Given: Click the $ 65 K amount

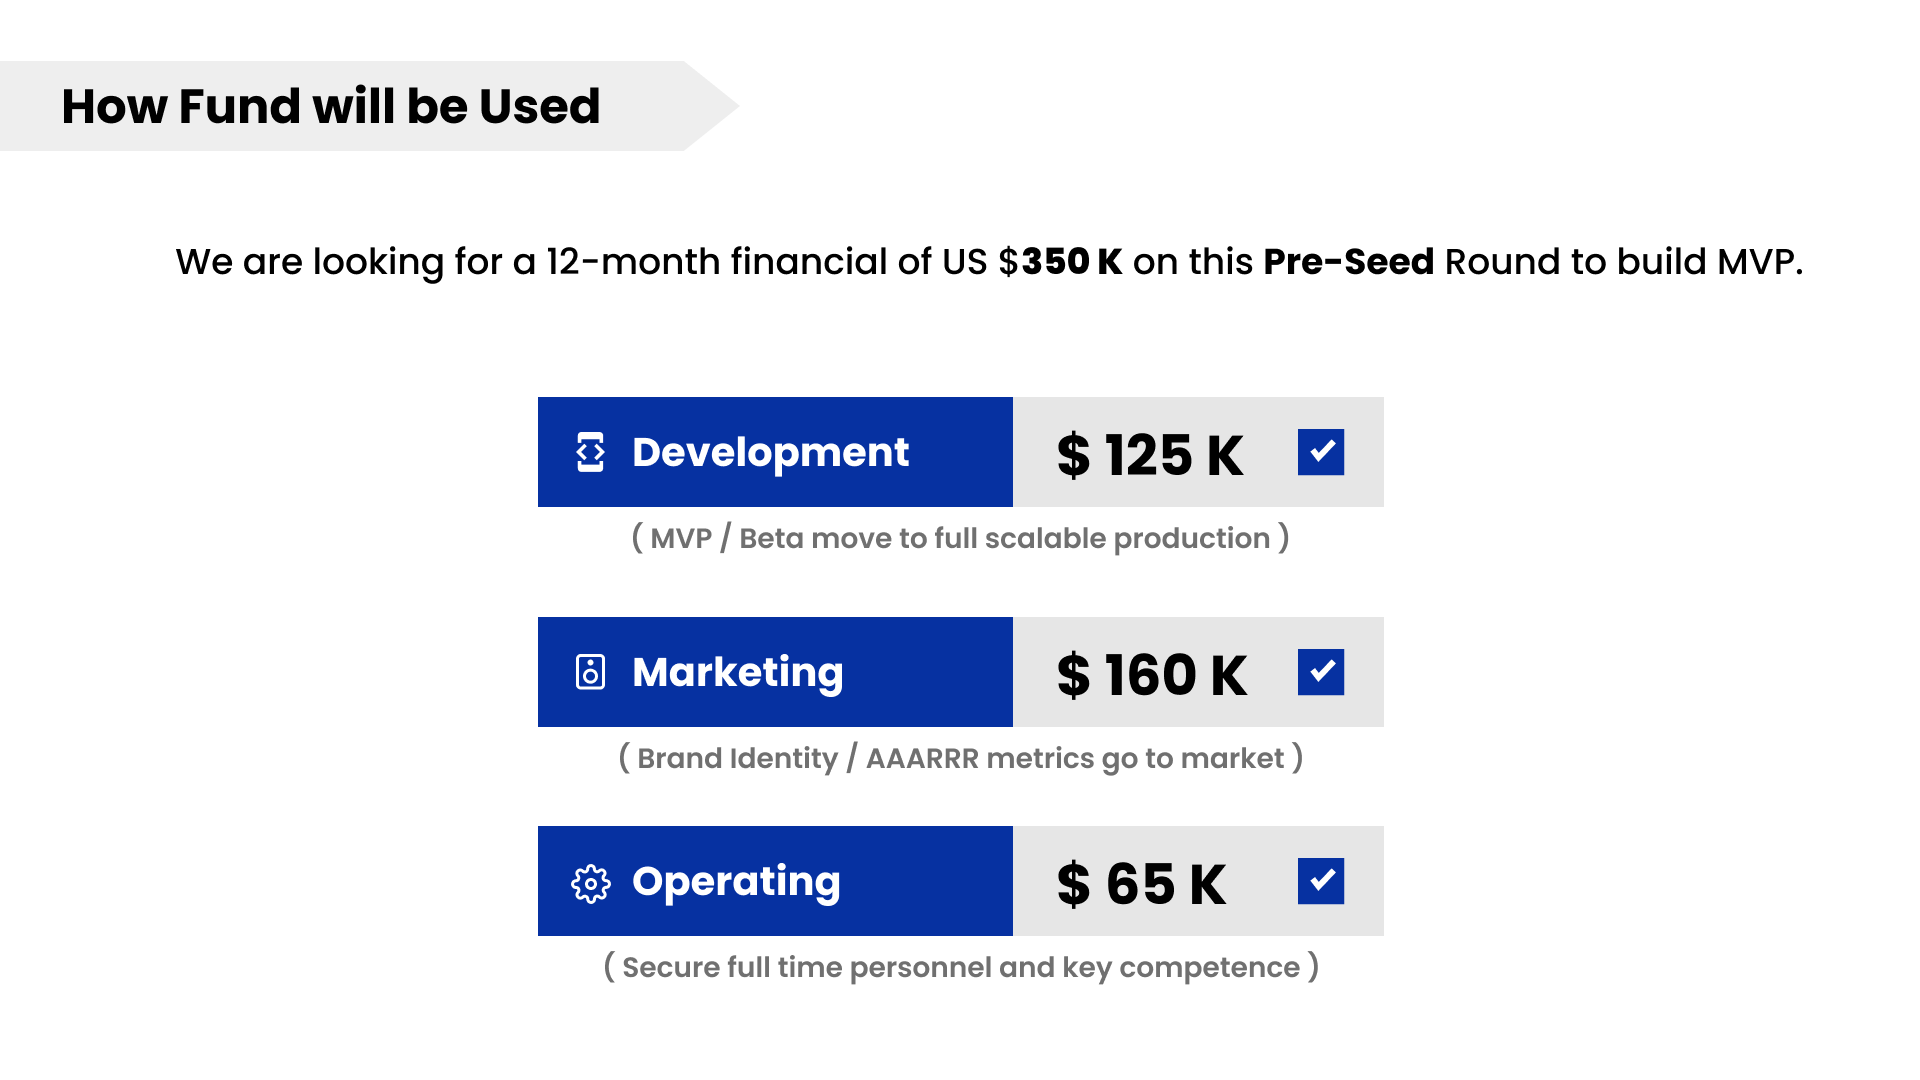Looking at the screenshot, I should point(1141,884).
